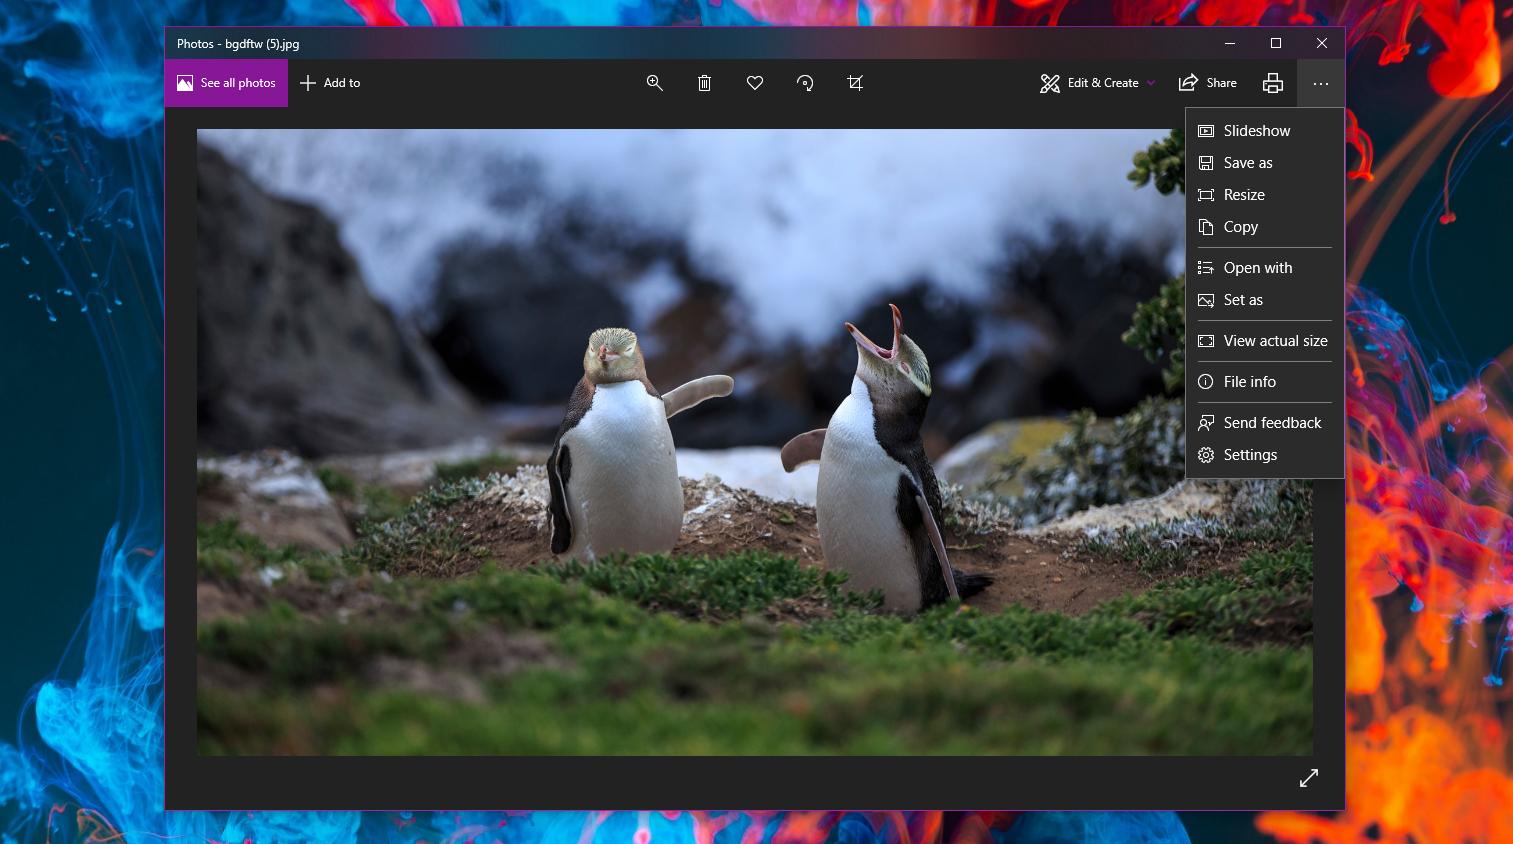Open File info from menu
Viewport: 1513px width, 844px height.
click(x=1265, y=382)
